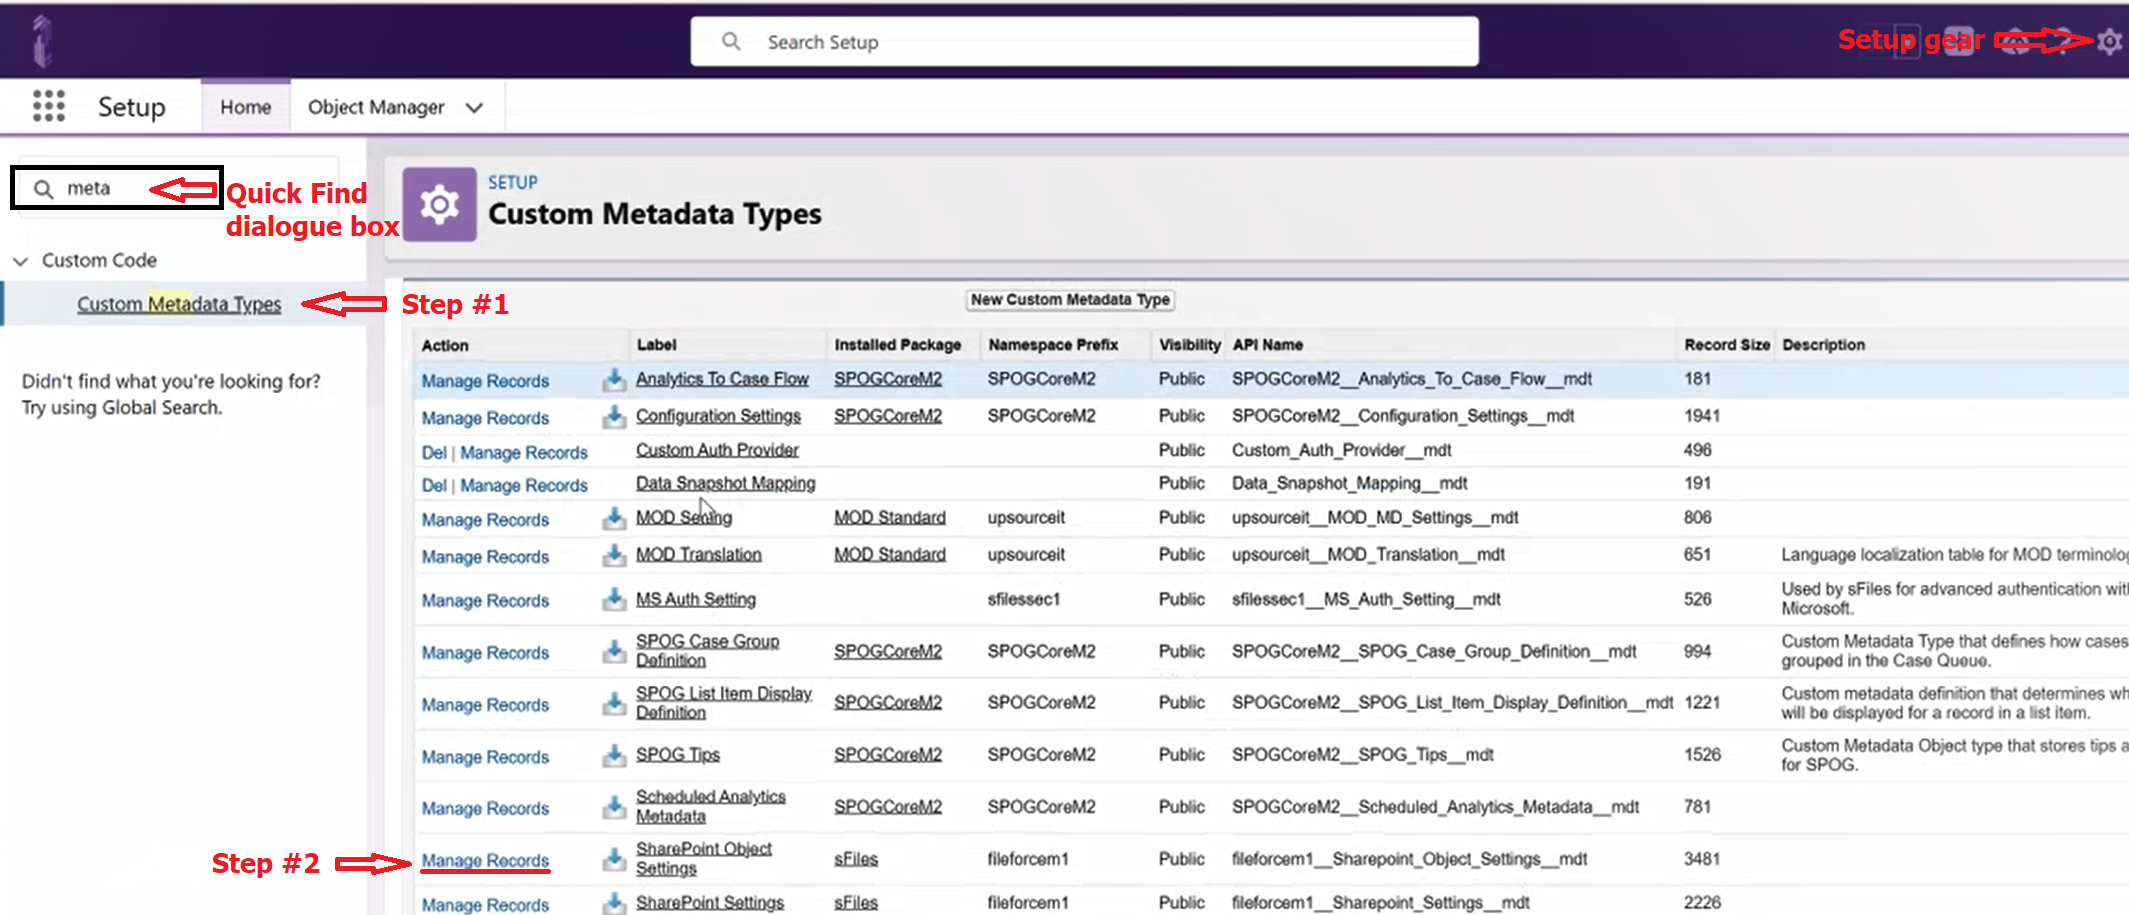The image size is (2129, 915).
Task: Collapse the Custom Code section
Action: pyautogui.click(x=20, y=261)
